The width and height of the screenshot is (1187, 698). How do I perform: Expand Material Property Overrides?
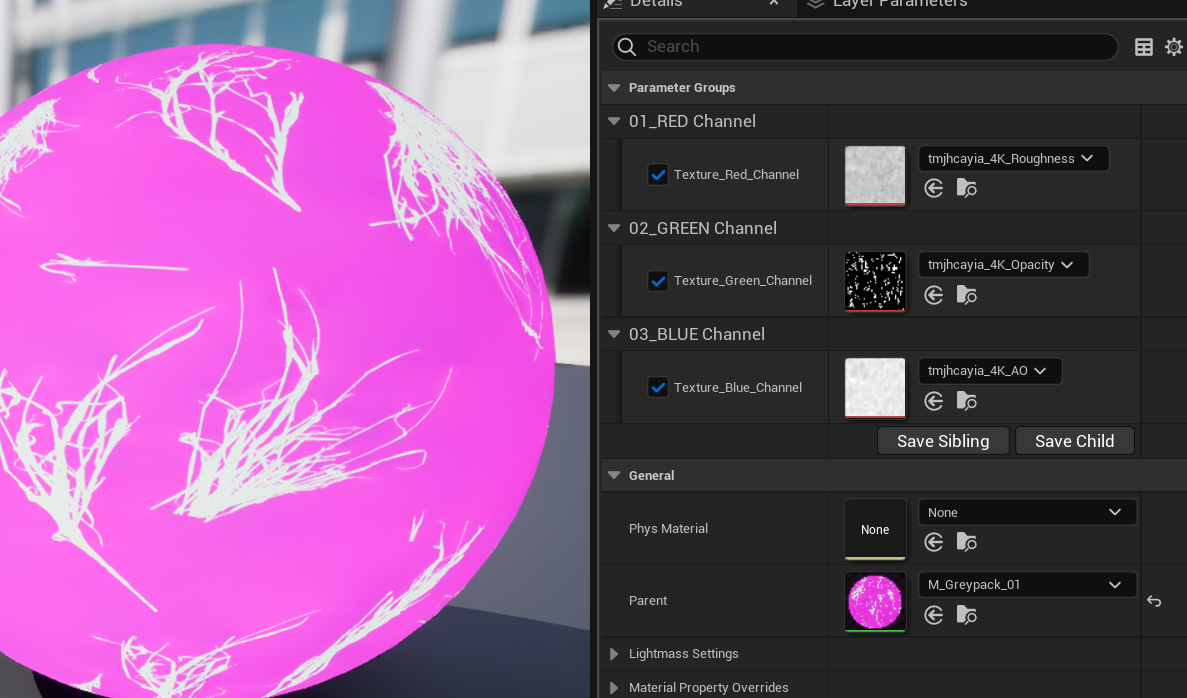tap(614, 687)
